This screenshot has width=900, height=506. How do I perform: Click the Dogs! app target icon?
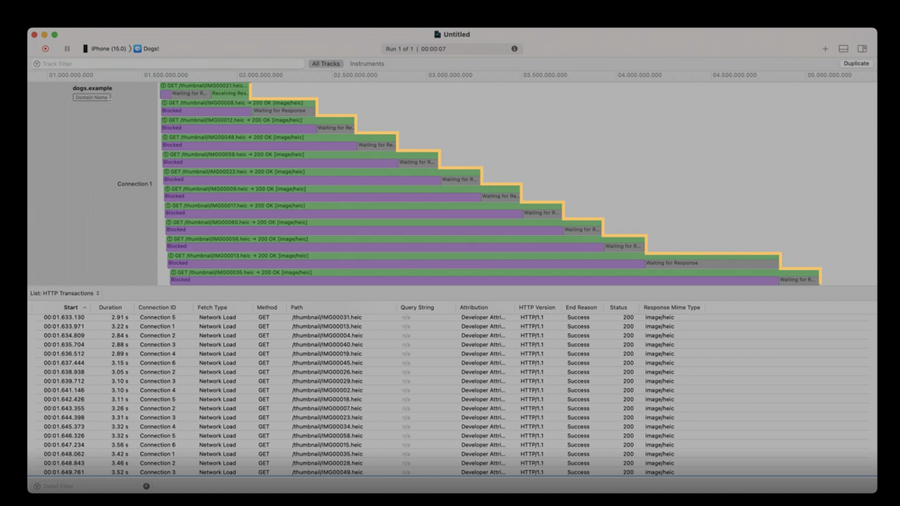click(138, 49)
